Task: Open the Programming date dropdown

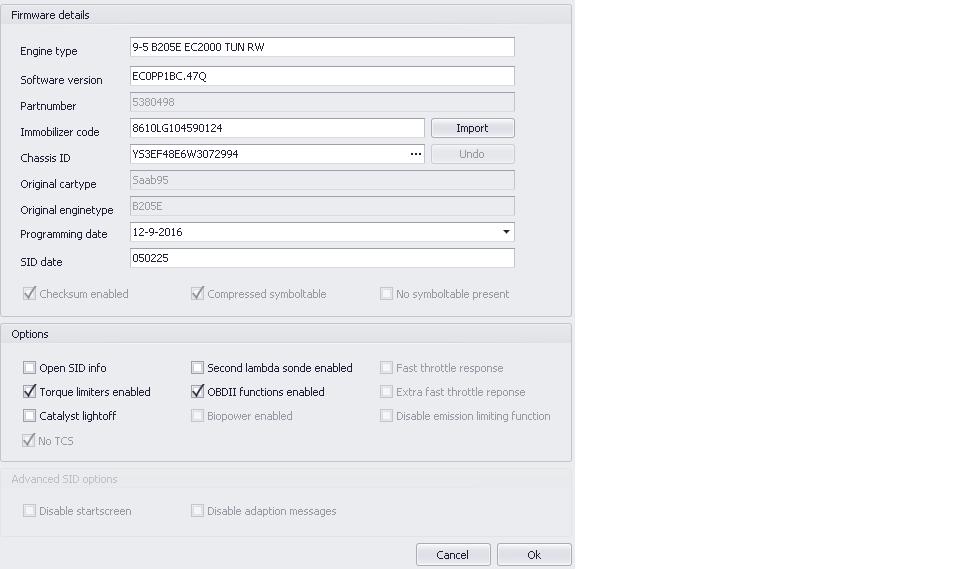Action: pos(505,232)
